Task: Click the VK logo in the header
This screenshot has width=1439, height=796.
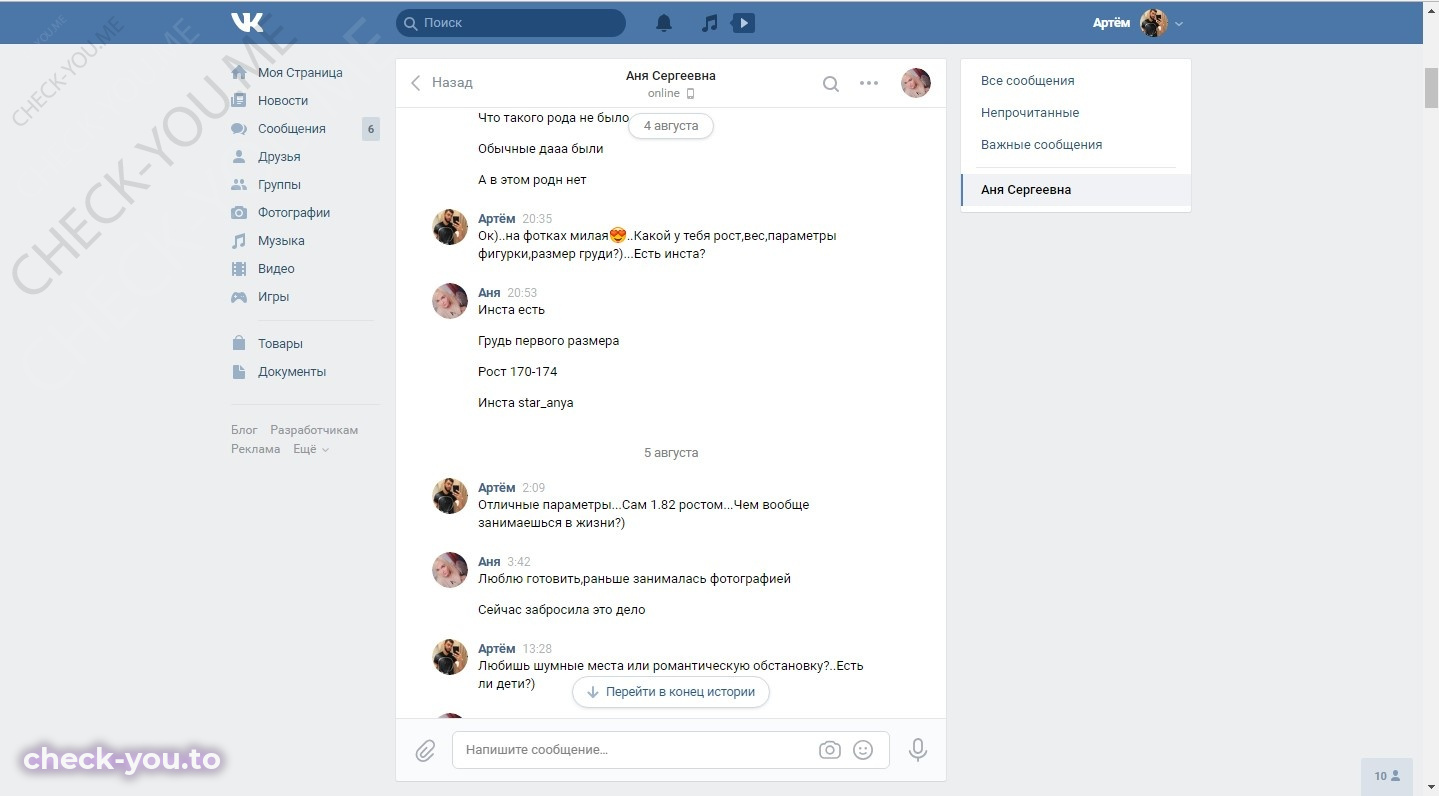Action: click(x=247, y=22)
